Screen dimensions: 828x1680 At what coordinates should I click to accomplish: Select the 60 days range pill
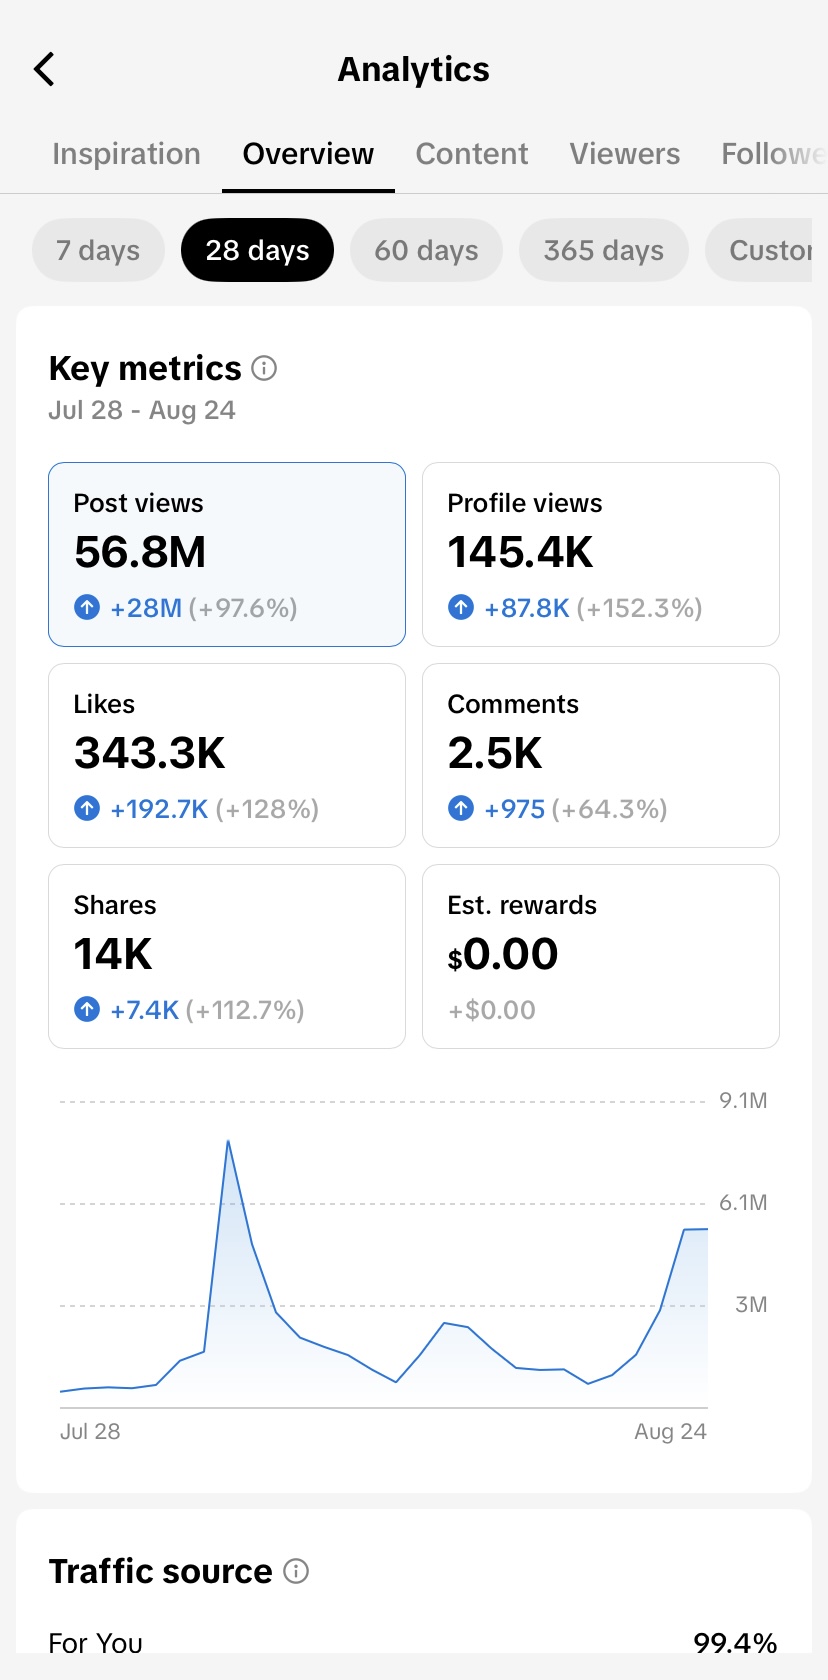pos(426,250)
